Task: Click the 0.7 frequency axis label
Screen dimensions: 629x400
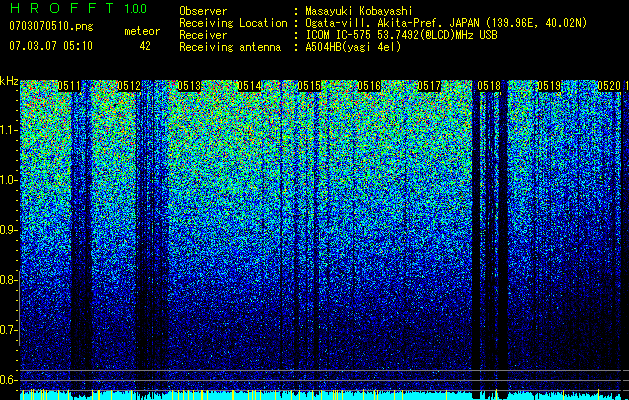Action: [8, 330]
